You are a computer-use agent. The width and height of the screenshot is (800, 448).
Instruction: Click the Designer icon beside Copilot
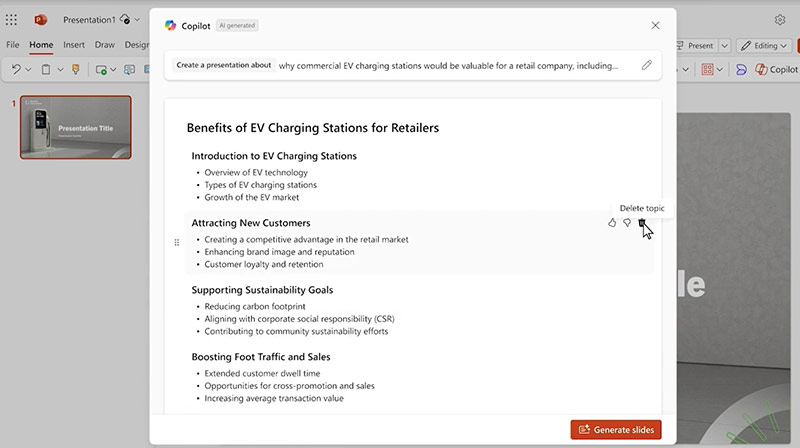[x=741, y=69]
